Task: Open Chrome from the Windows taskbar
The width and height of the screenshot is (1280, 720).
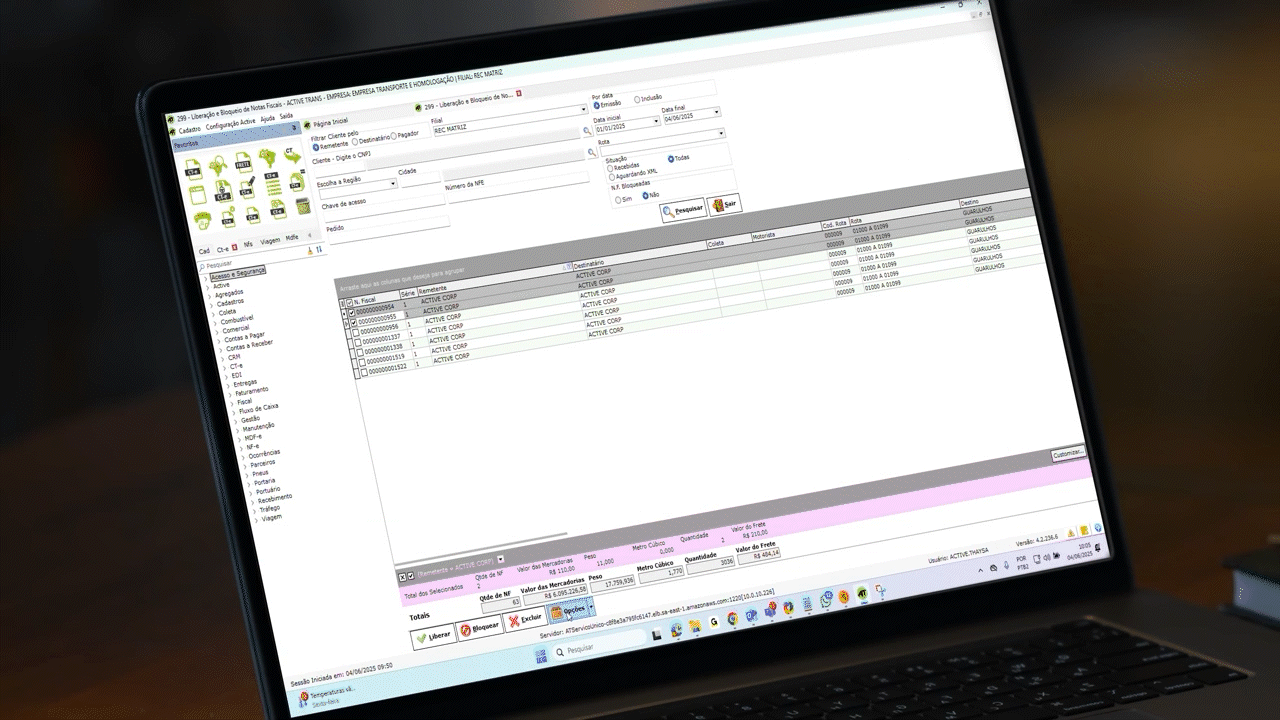Action: [x=732, y=620]
